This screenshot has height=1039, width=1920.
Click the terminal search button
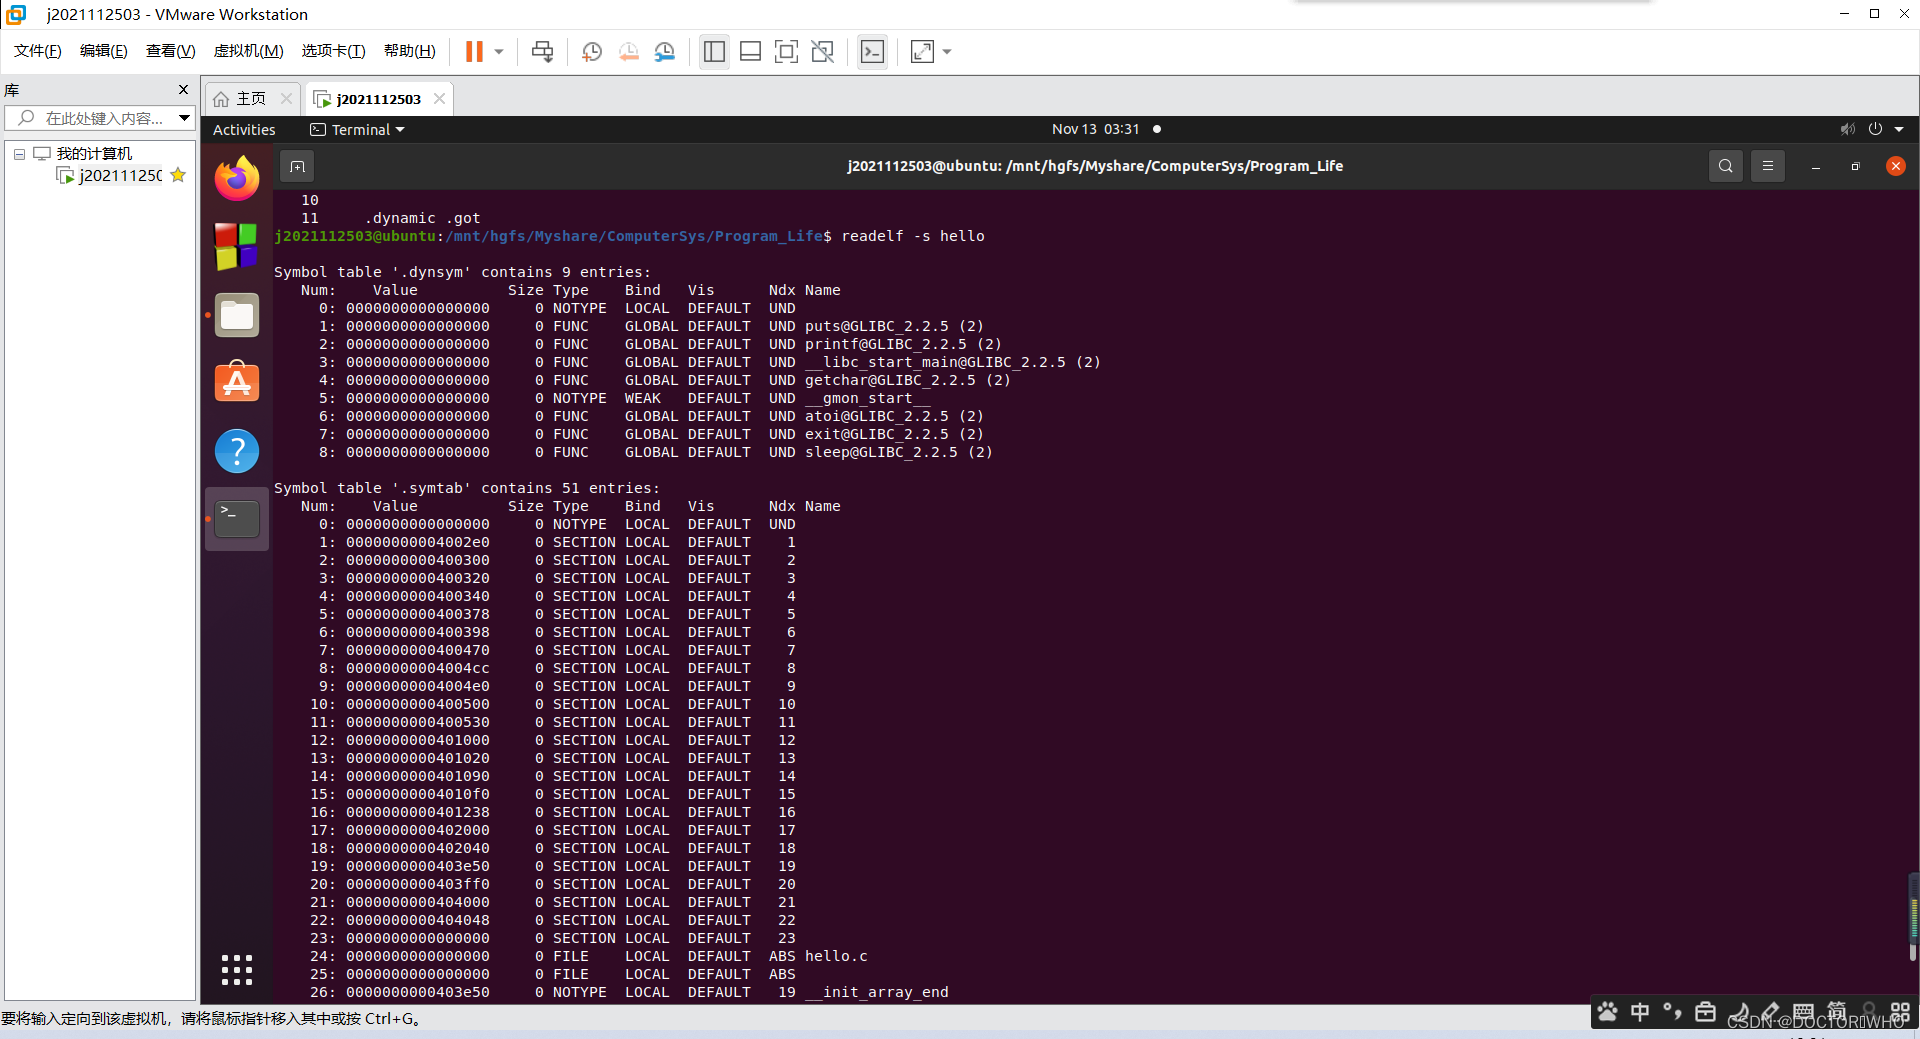click(x=1726, y=166)
